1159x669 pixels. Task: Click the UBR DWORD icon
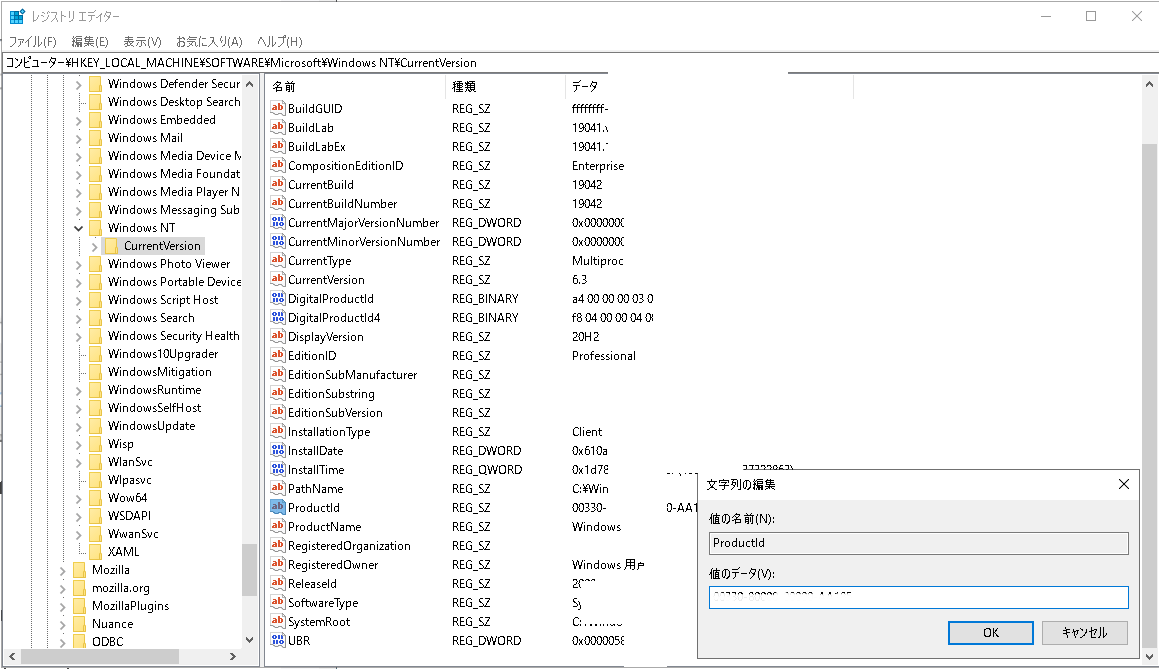pyautogui.click(x=277, y=641)
